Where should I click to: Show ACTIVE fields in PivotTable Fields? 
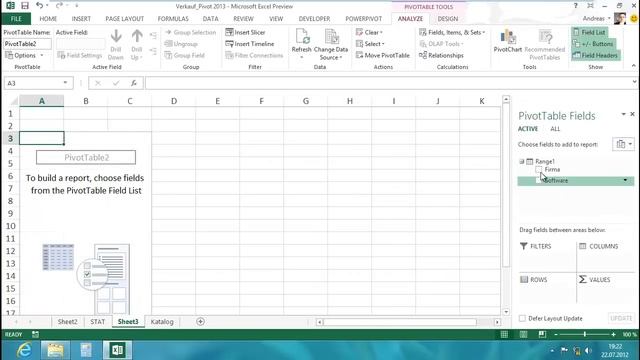tap(528, 129)
